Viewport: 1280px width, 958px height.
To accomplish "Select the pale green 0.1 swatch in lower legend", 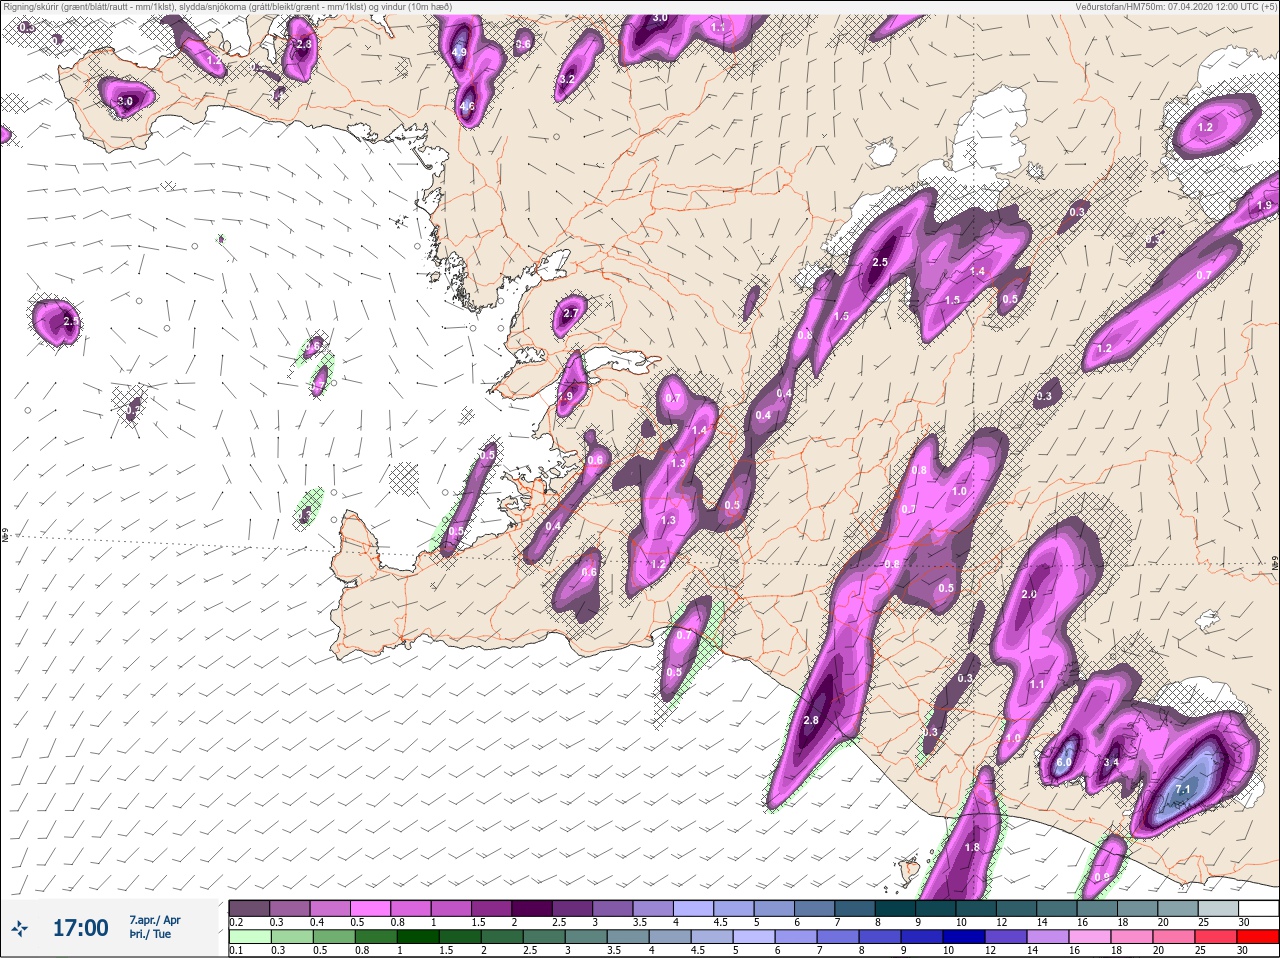I will (249, 937).
